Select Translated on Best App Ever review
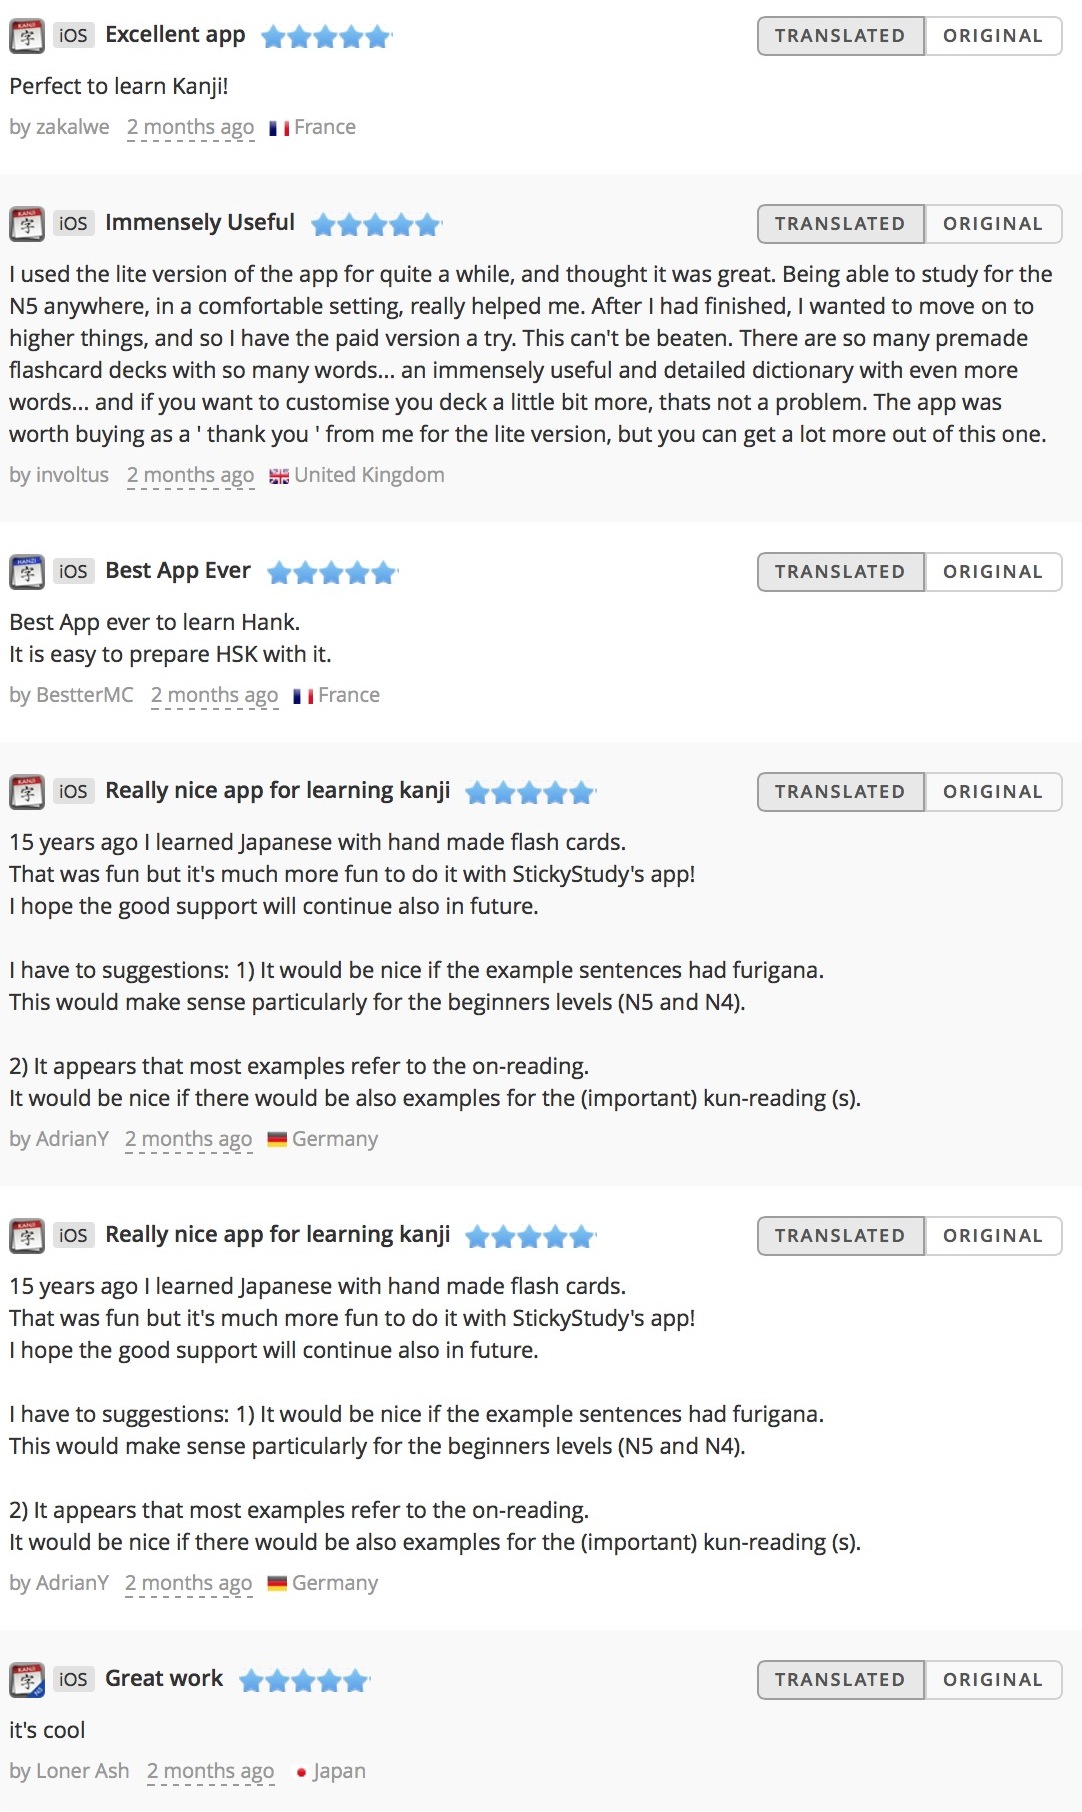 (x=840, y=572)
